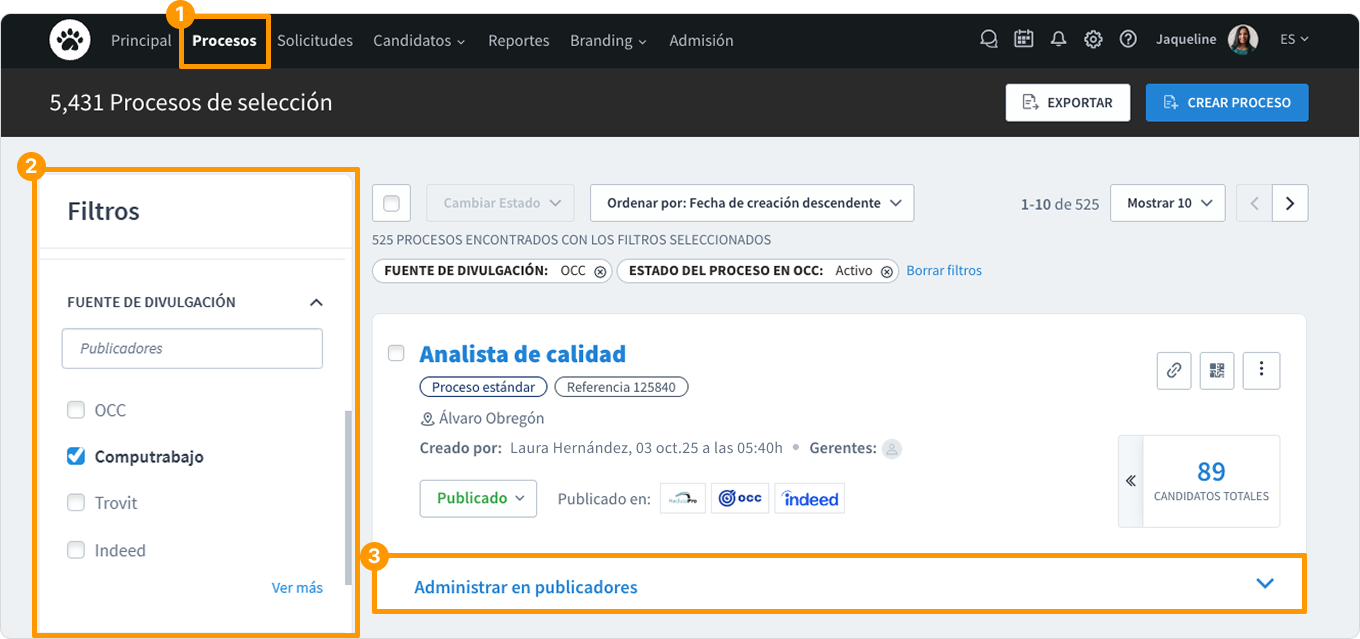Viewport: 1360px width, 639px height.
Task: Click the paw logo icon
Action: (x=70, y=40)
